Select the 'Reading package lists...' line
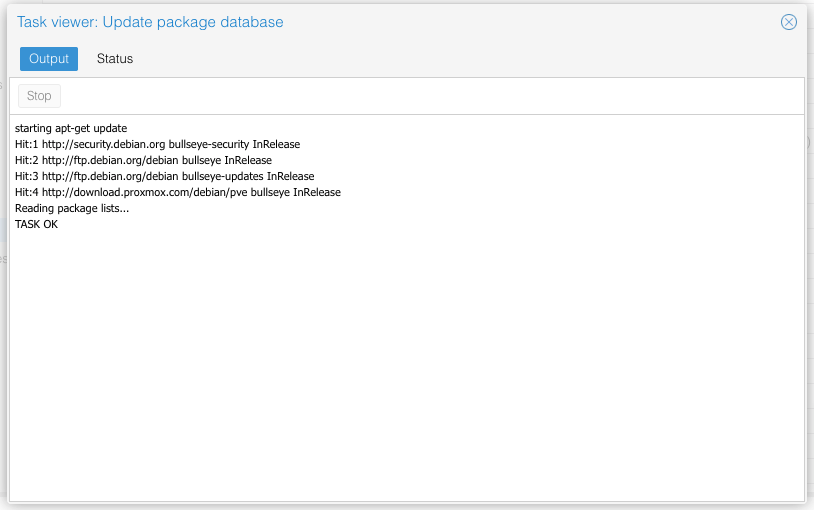Screen dimensions: 814x510 (72, 208)
